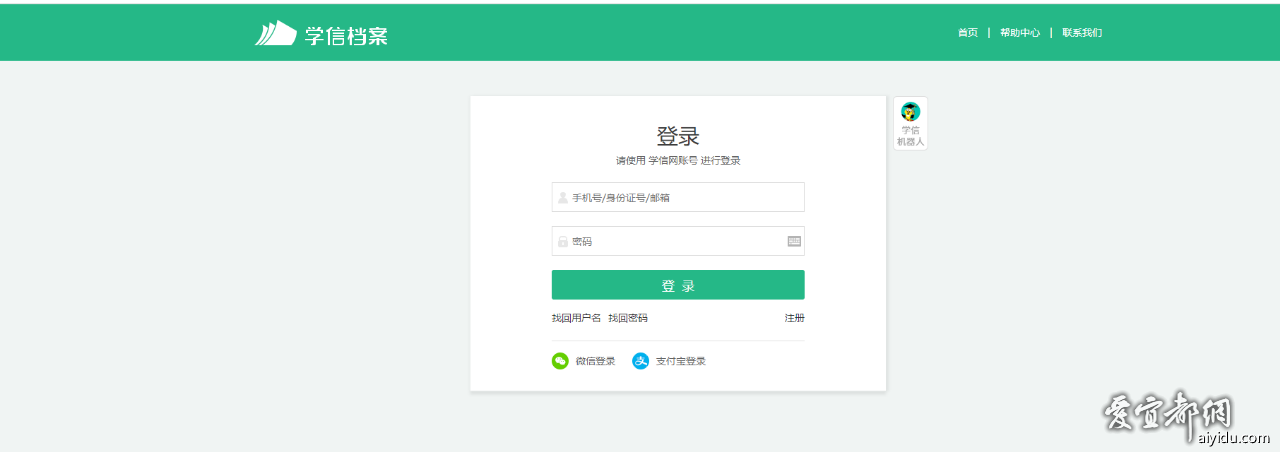Viewport: 1280px width, 452px height.
Task: Open the 注册 registration link
Action: pos(794,318)
